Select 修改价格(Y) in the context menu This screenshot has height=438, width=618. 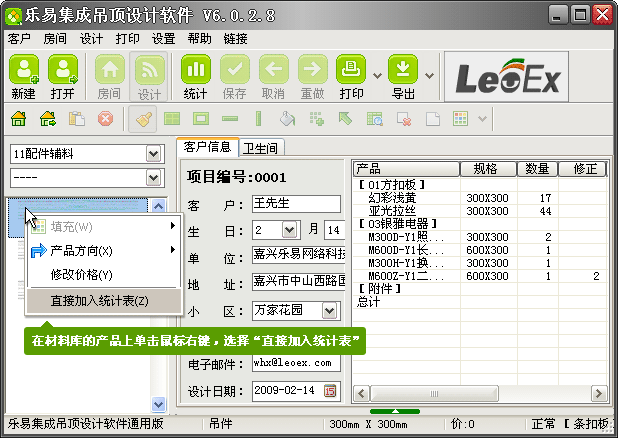click(82, 275)
